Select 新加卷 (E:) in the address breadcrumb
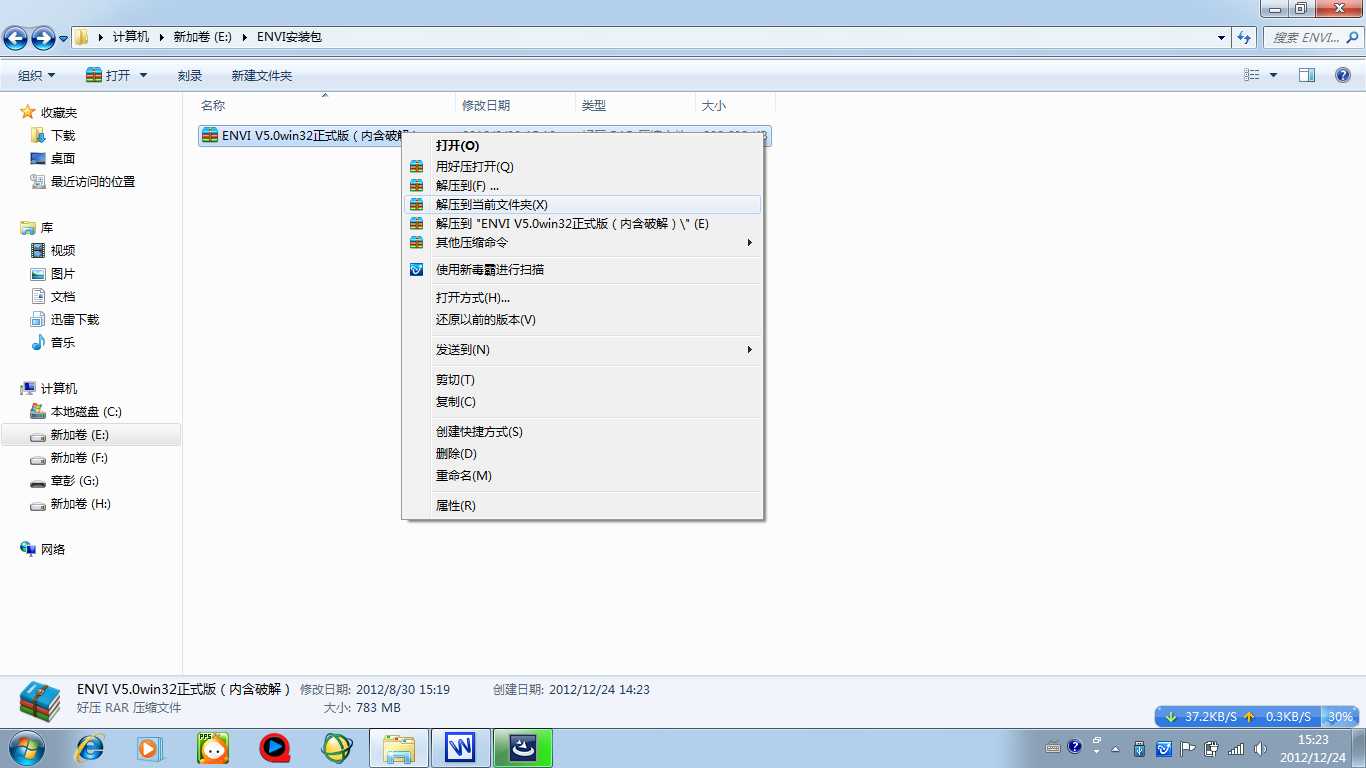This screenshot has height=768, width=1366. point(202,37)
